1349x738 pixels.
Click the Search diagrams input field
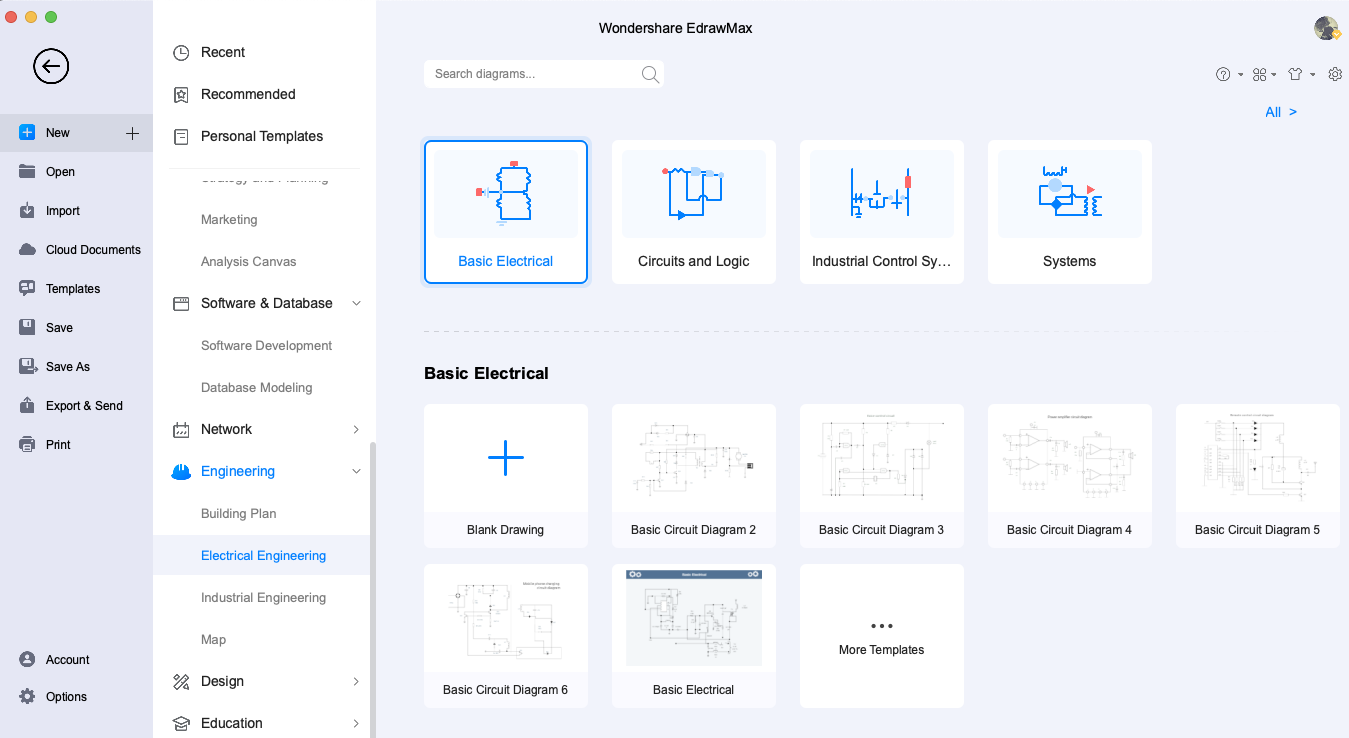pyautogui.click(x=544, y=74)
